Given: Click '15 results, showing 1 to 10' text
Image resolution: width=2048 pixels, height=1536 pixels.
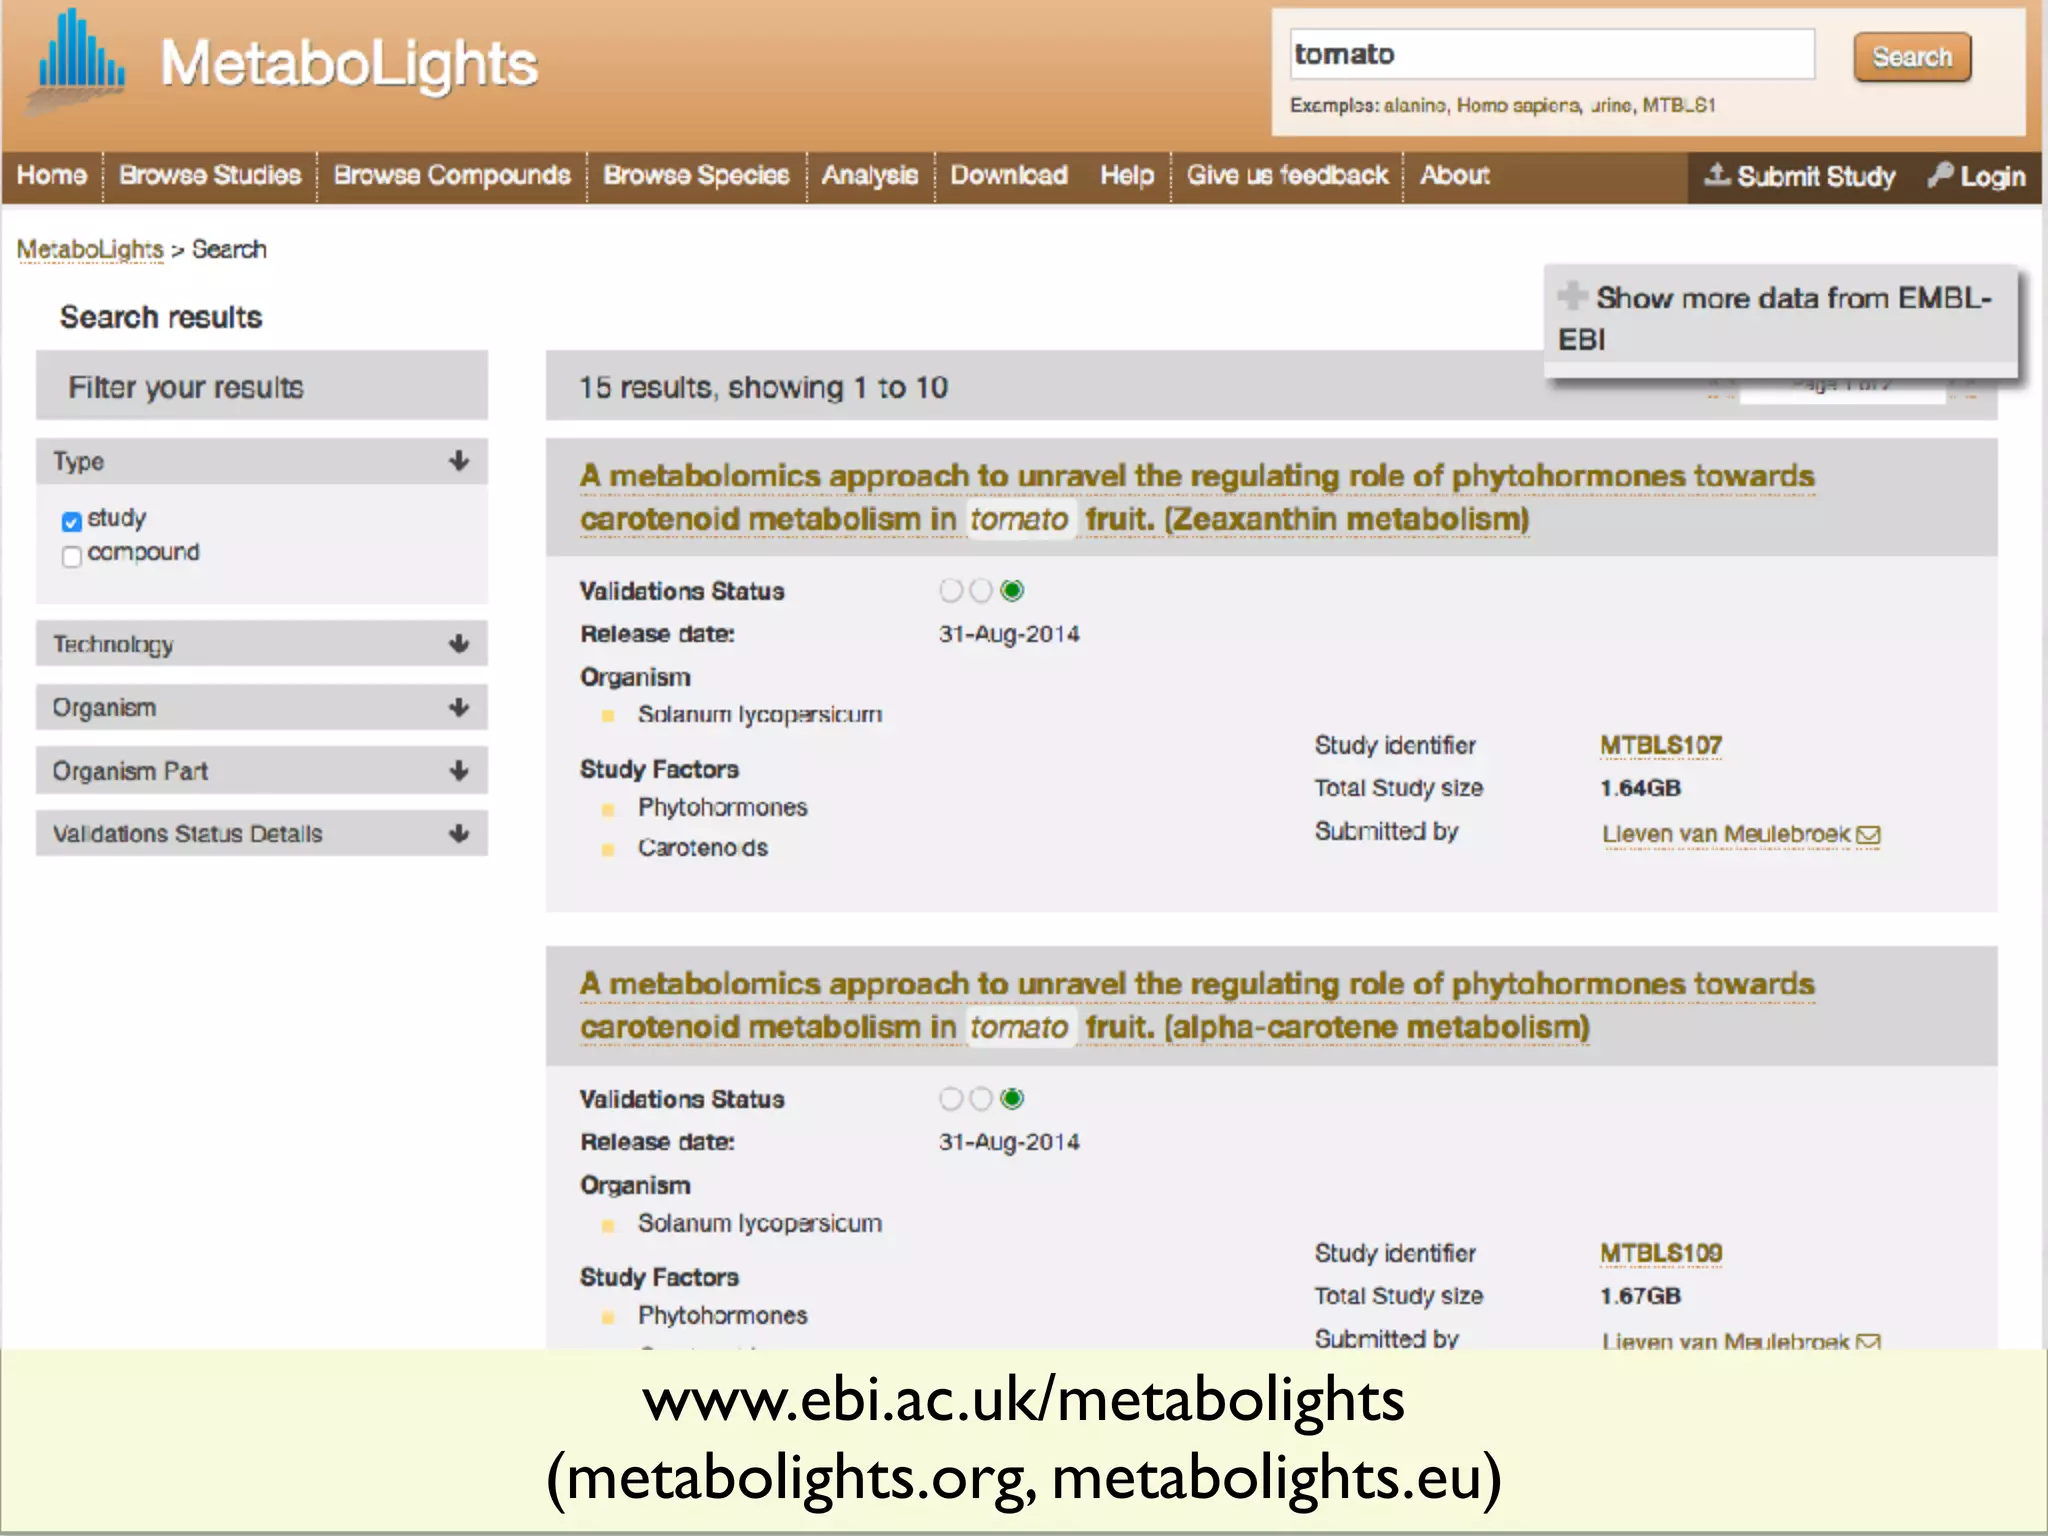Looking at the screenshot, I should point(763,388).
